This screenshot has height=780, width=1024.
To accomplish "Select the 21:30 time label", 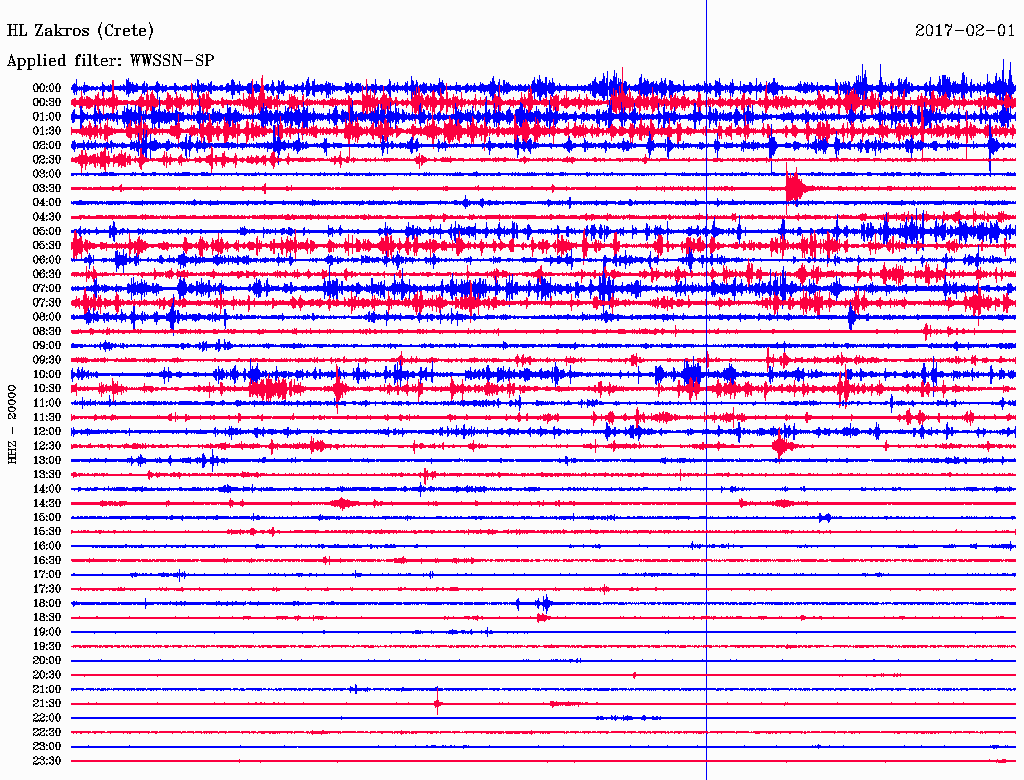I will tap(47, 704).
